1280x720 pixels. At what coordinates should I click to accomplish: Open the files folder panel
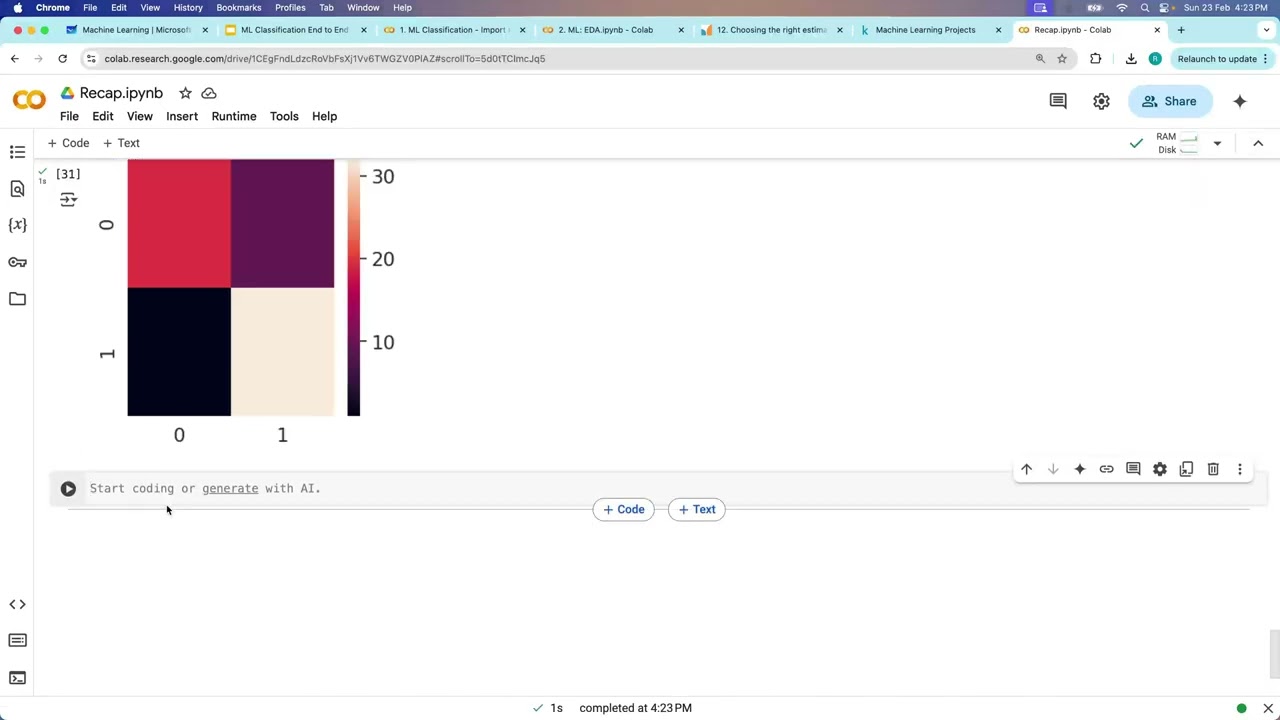tap(17, 299)
